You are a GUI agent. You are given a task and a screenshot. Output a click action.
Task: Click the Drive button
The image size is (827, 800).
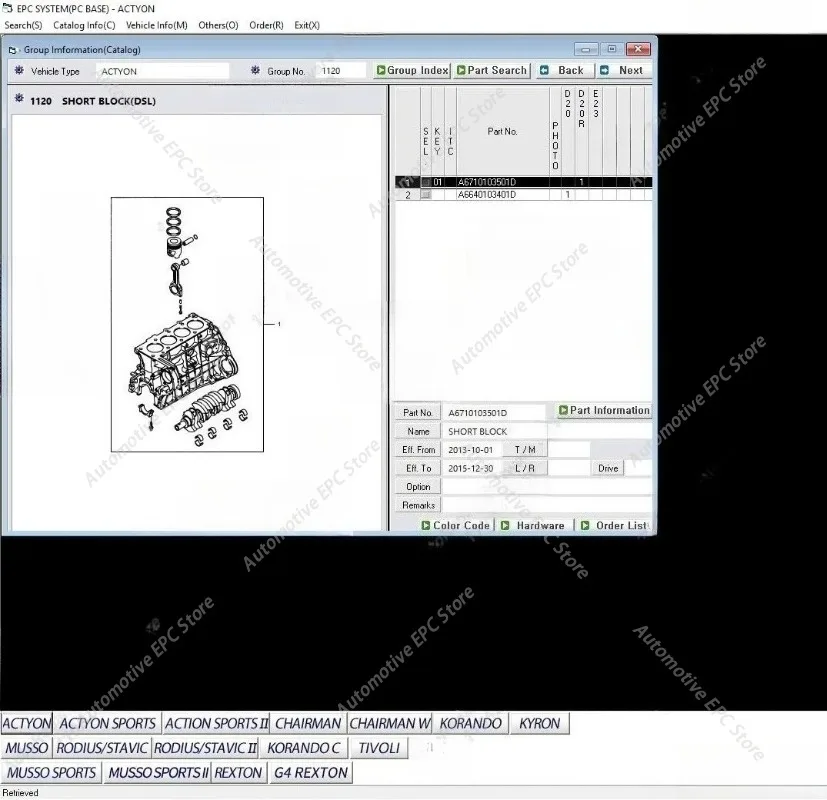[x=608, y=468]
